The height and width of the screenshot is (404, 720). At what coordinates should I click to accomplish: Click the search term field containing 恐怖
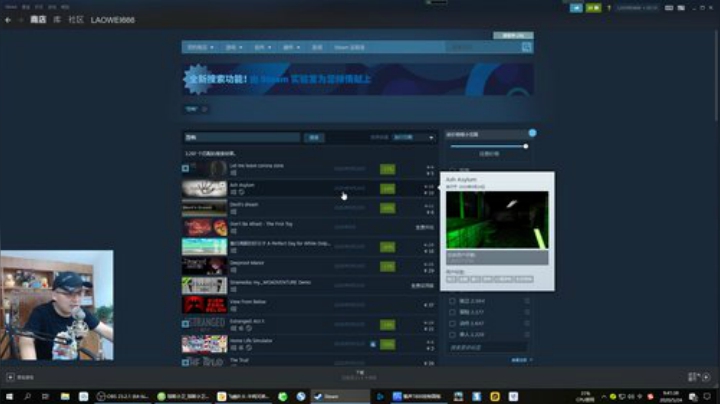pyautogui.click(x=242, y=137)
